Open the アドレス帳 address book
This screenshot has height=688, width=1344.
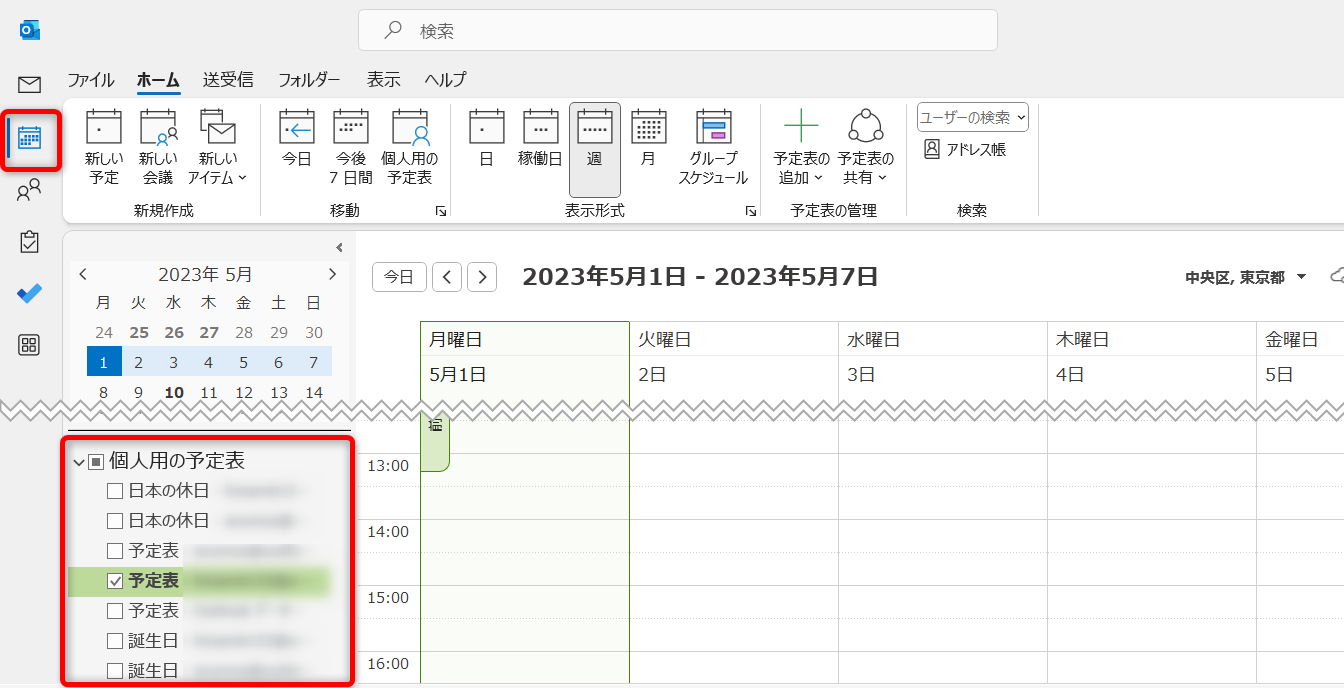965,150
